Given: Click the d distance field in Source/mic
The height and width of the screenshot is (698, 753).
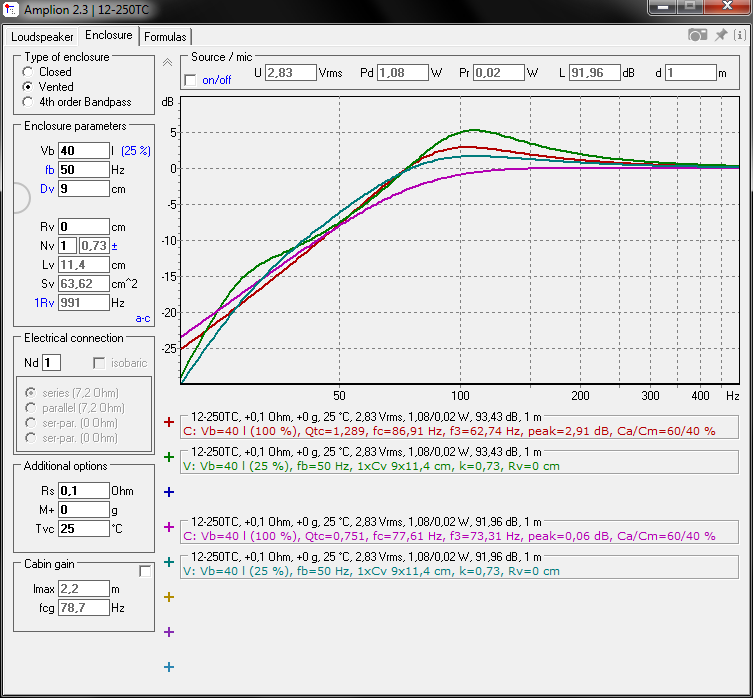Looking at the screenshot, I should 691,73.
